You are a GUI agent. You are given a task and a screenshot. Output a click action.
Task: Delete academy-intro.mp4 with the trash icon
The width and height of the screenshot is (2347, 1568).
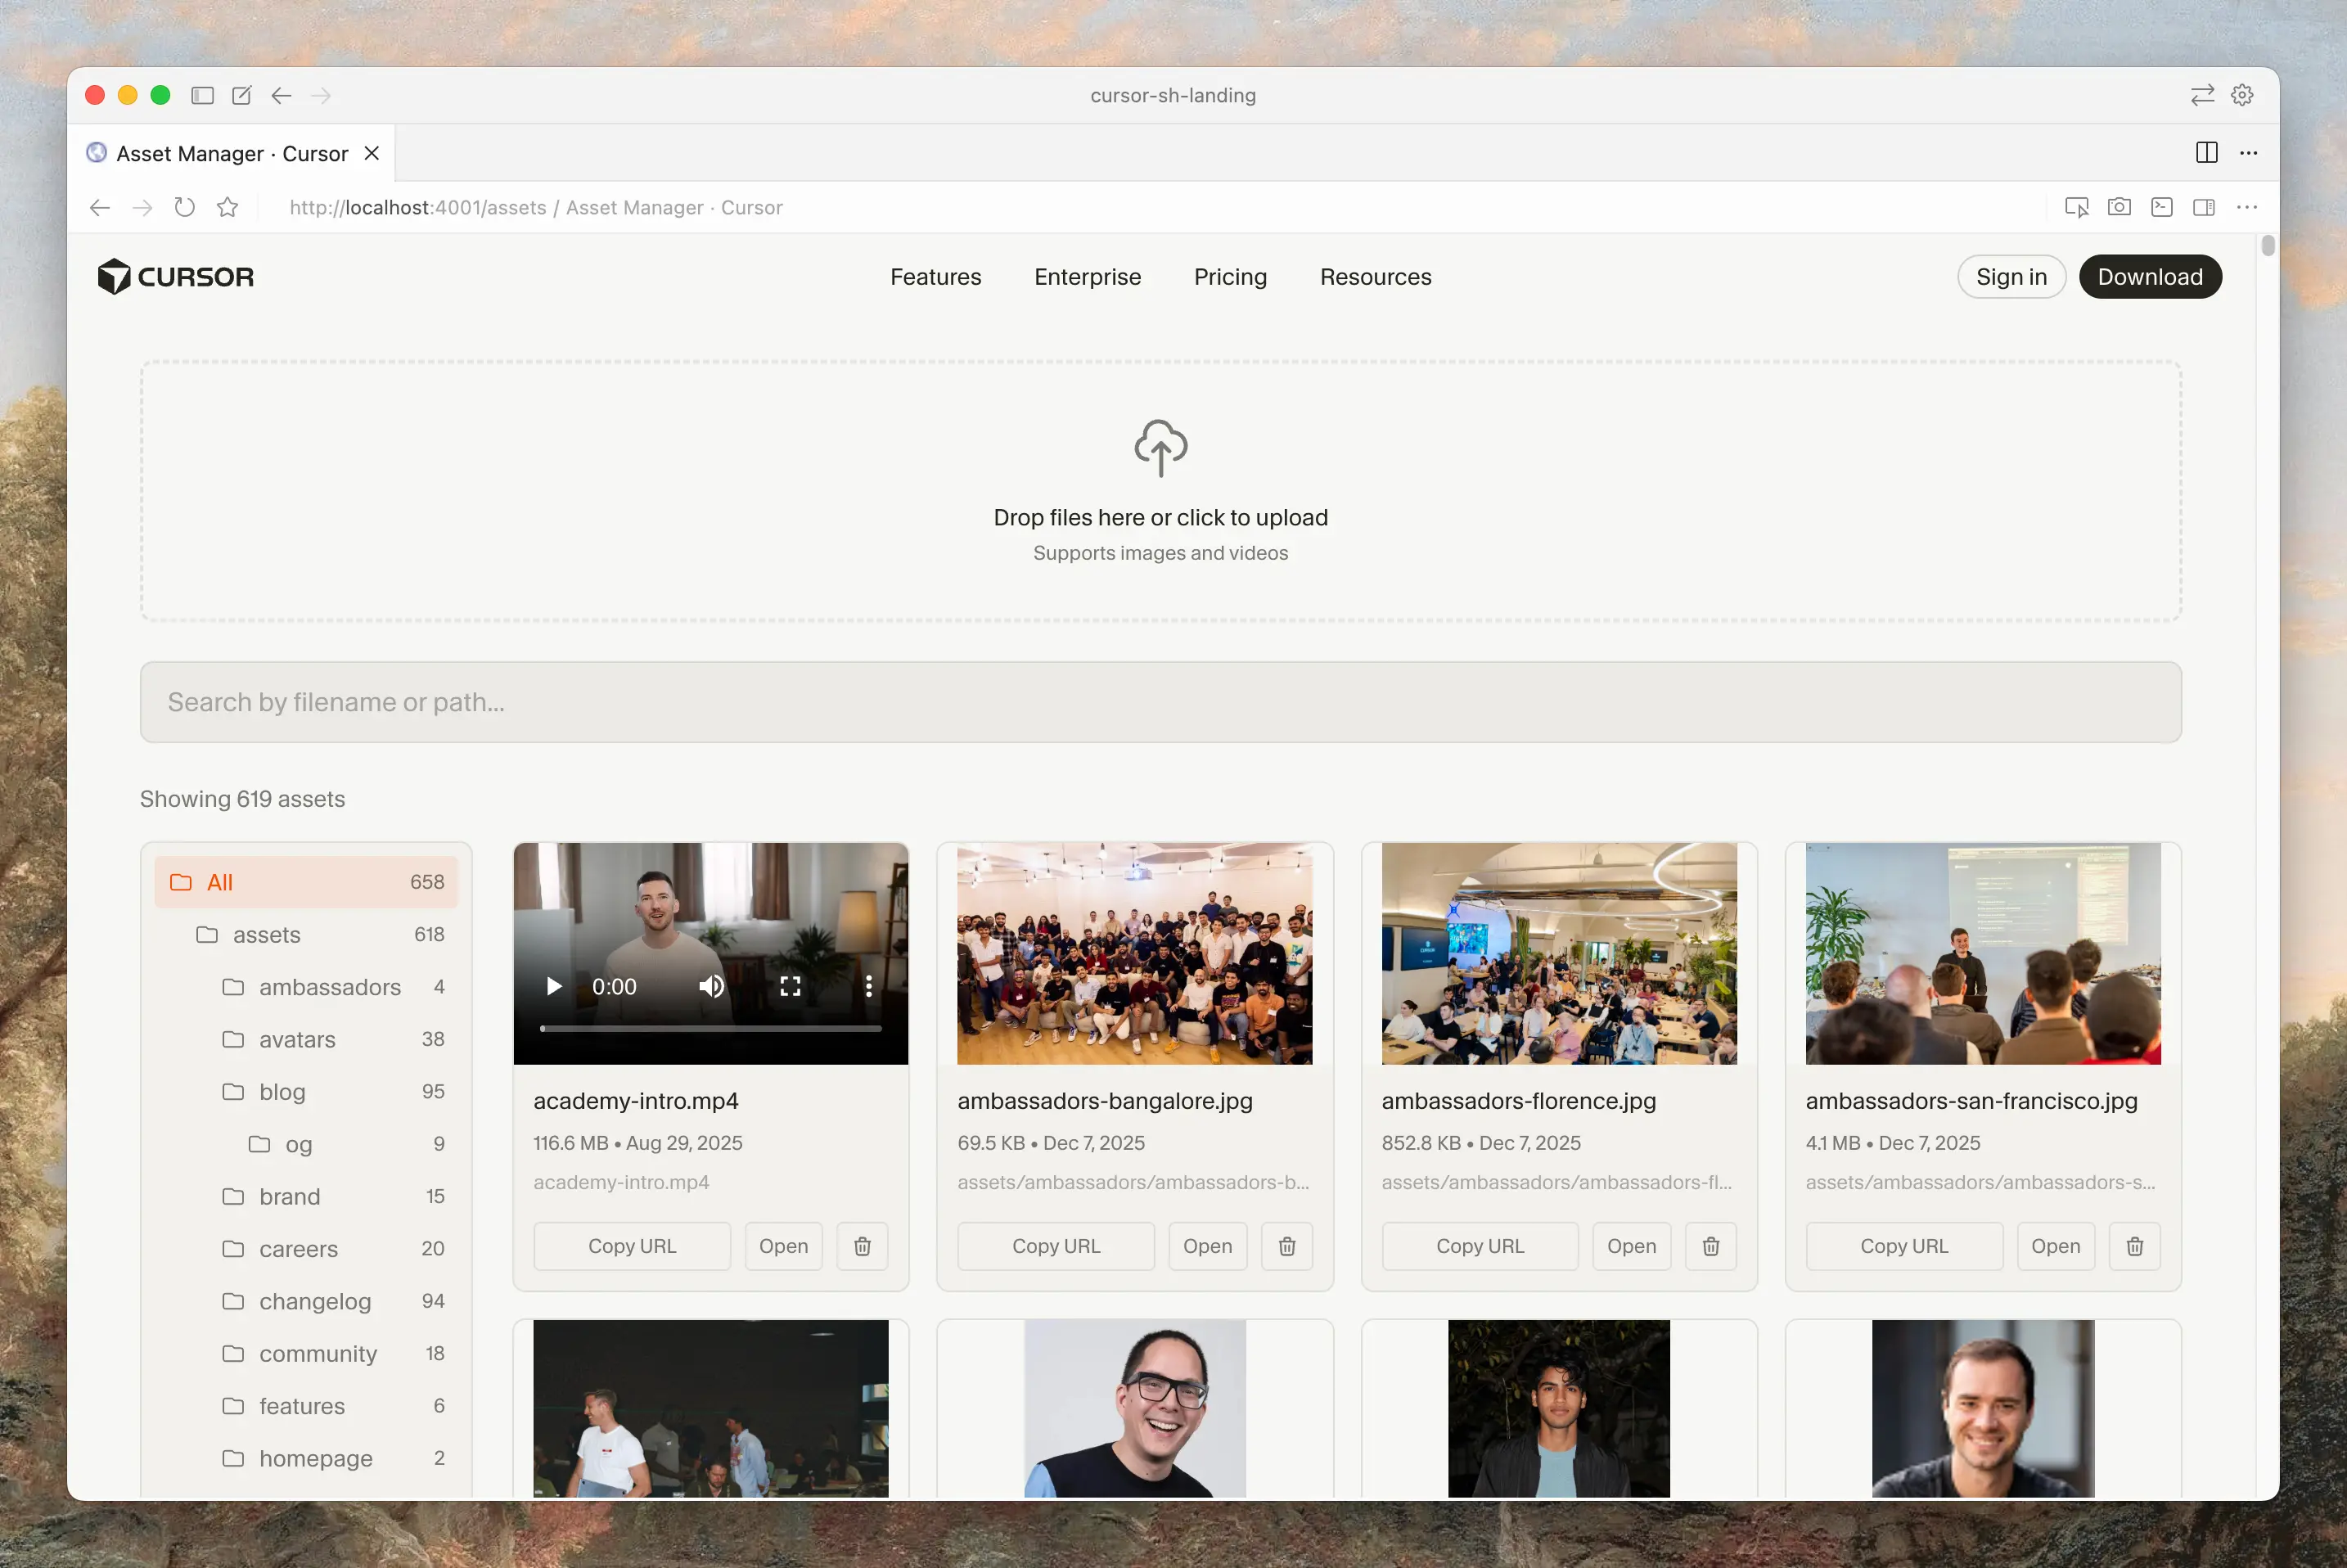tap(862, 1246)
